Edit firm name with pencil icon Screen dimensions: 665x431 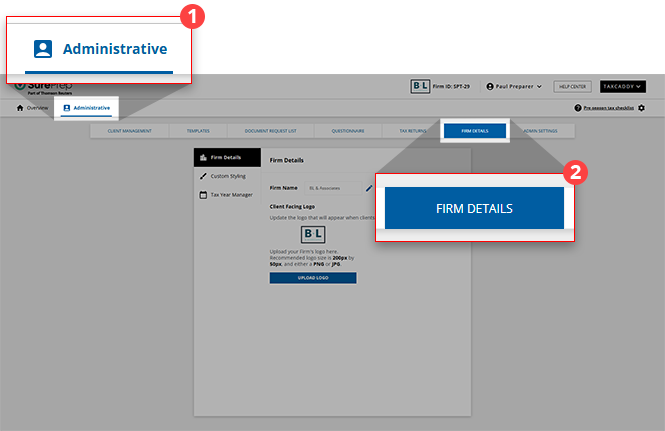point(369,188)
